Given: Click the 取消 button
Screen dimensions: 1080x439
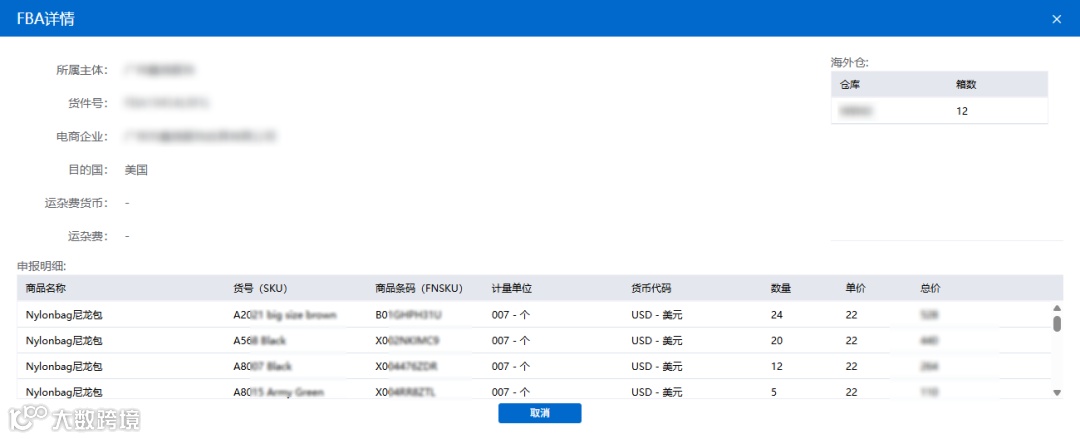Looking at the screenshot, I should (540, 413).
